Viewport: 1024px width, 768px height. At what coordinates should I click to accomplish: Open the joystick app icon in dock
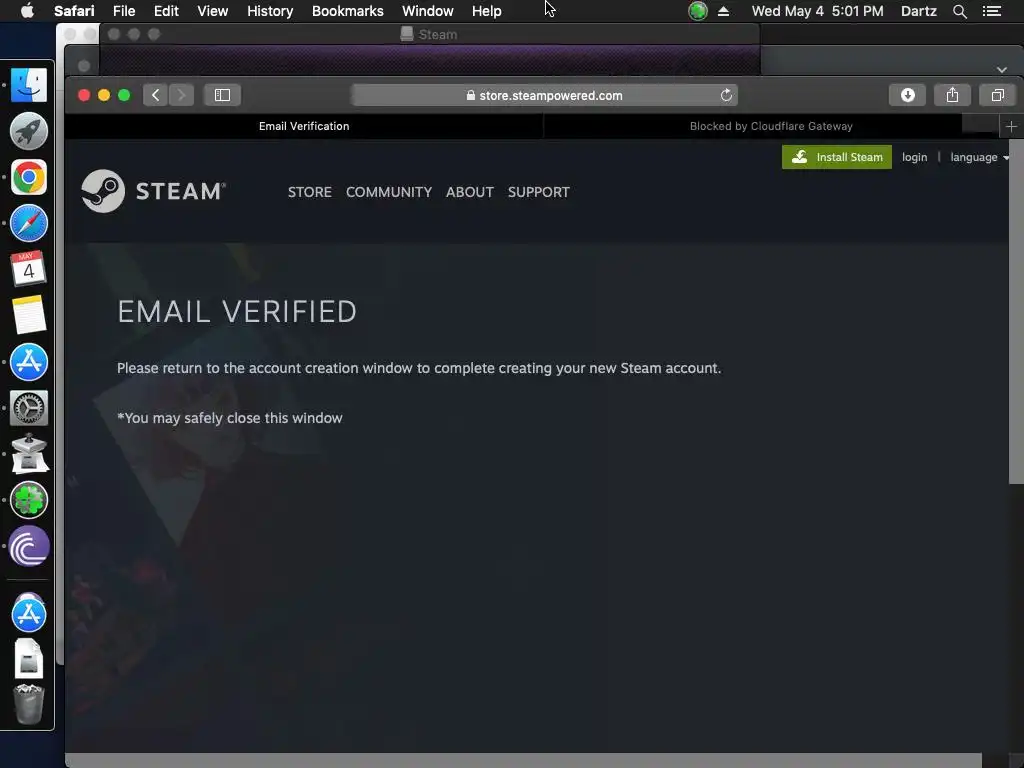point(29,453)
